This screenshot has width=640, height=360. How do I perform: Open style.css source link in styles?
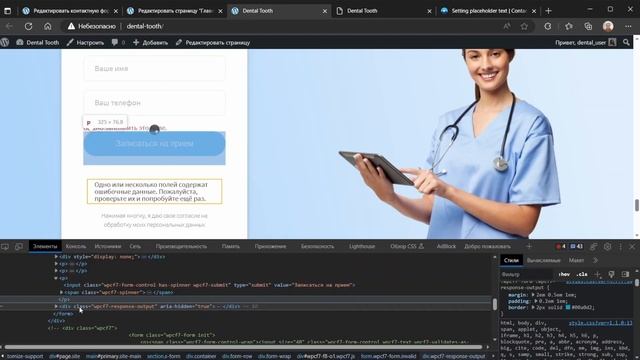point(600,323)
